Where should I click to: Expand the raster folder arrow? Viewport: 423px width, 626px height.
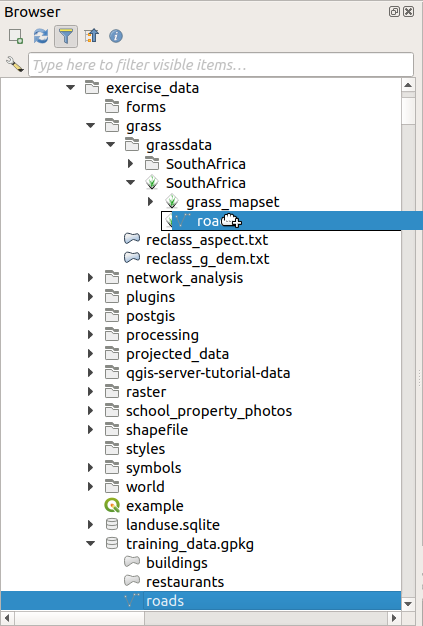[91, 391]
